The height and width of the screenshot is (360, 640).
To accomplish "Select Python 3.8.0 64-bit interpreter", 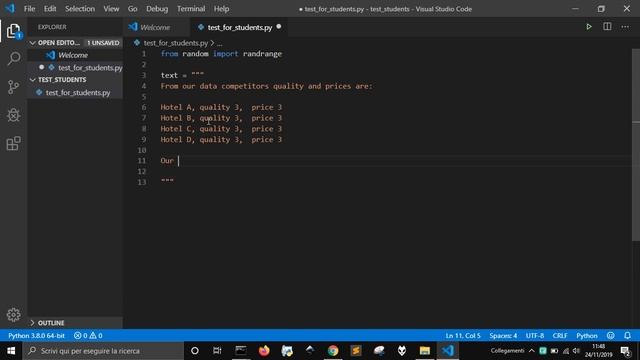I will tap(36, 336).
